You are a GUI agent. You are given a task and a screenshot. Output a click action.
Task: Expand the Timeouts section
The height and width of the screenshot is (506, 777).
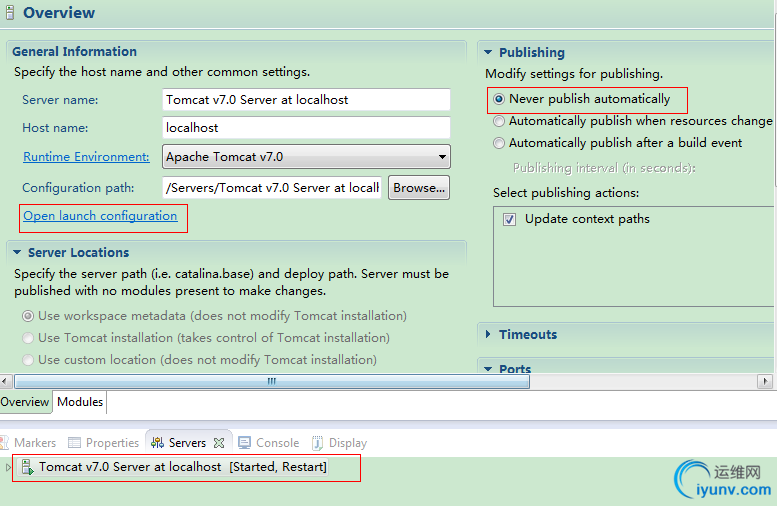coord(488,334)
